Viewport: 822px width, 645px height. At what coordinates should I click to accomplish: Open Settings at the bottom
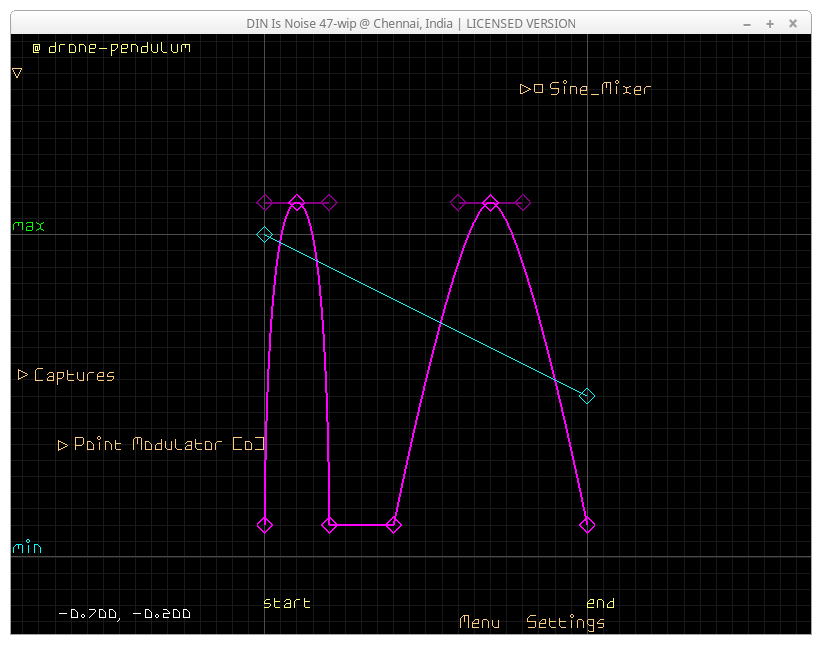(x=565, y=623)
